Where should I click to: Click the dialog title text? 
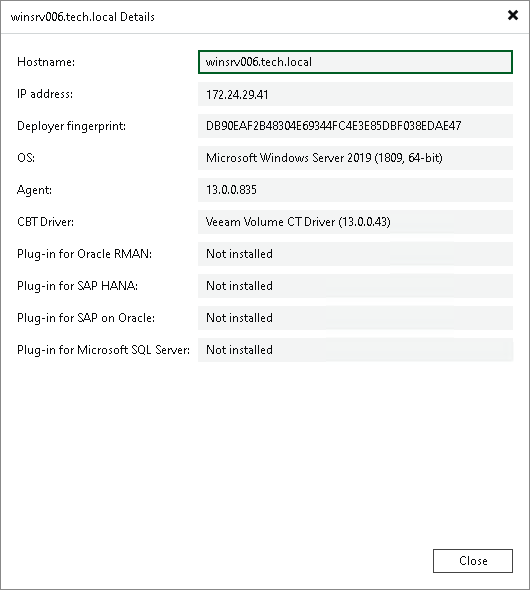pyautogui.click(x=83, y=17)
